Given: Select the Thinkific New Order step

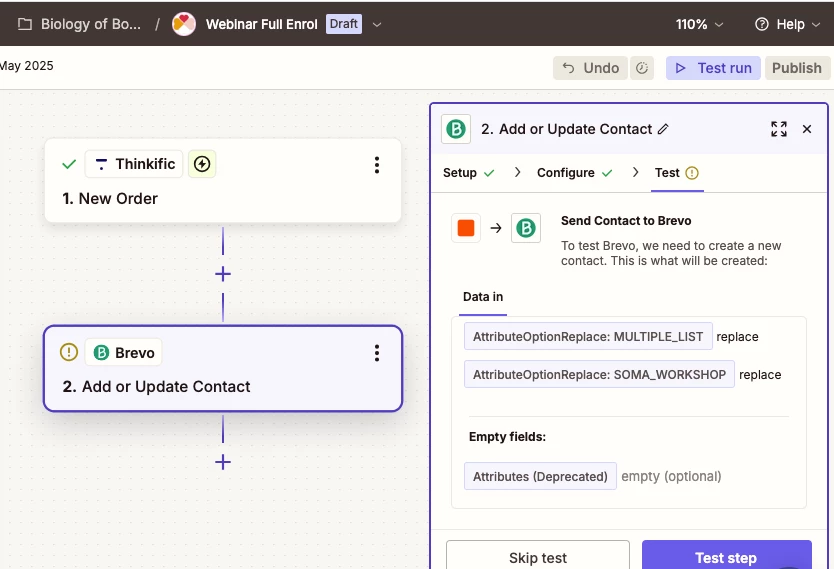Looking at the screenshot, I should [222, 181].
